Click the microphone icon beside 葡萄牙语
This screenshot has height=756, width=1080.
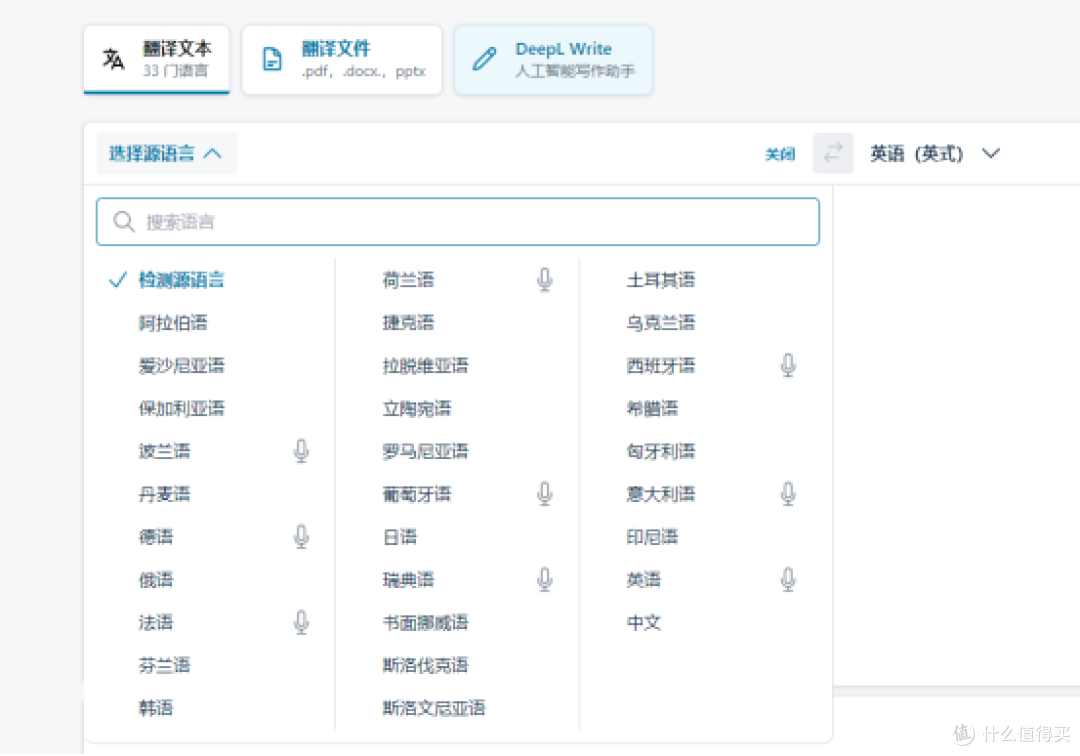click(x=544, y=494)
